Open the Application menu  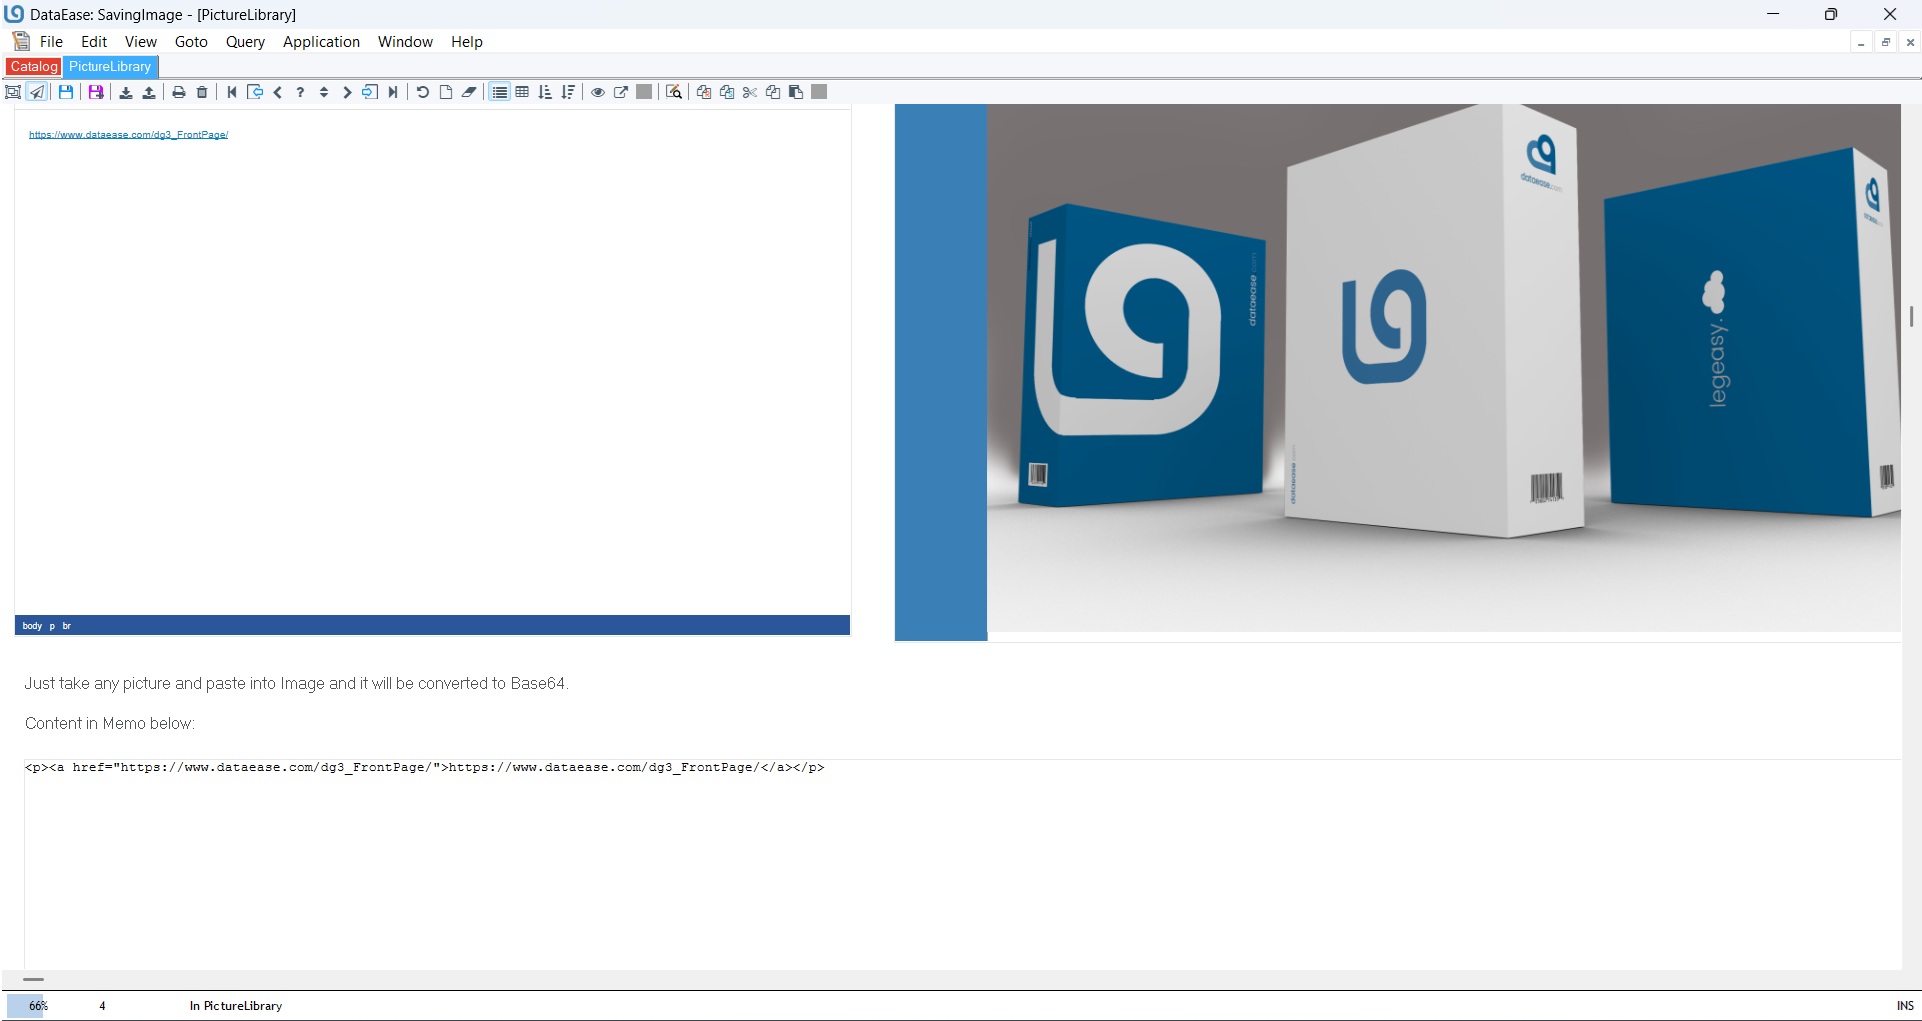point(321,42)
